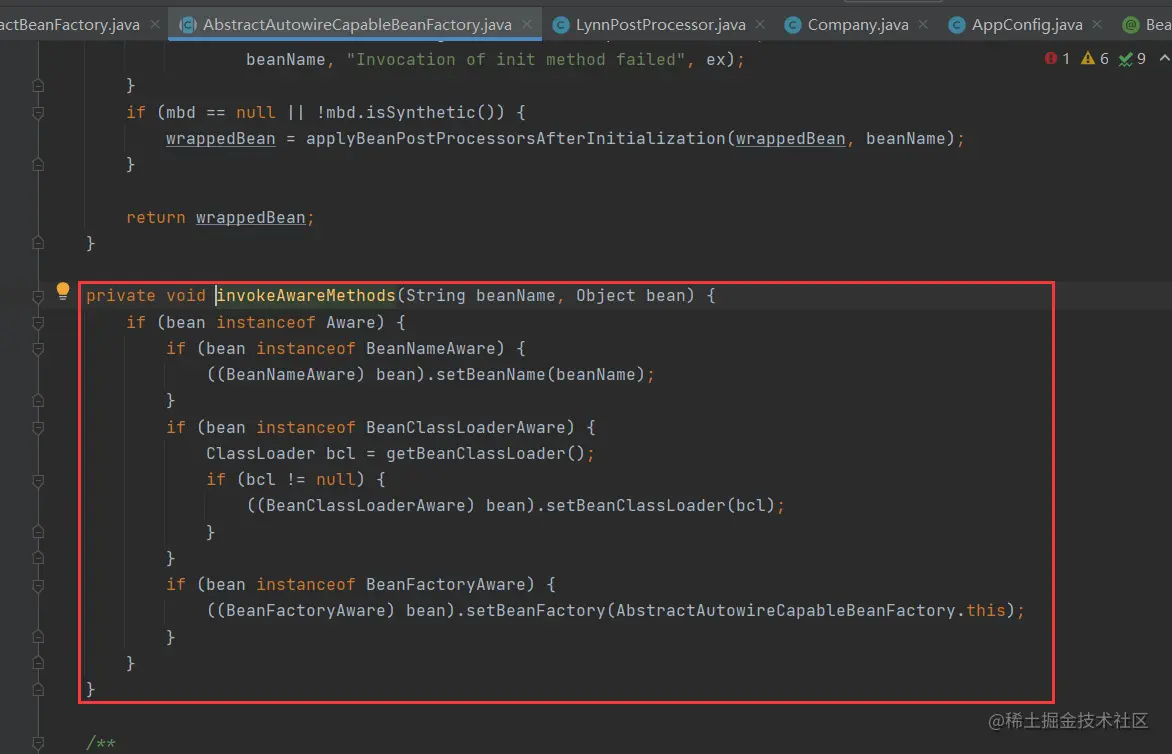Viewport: 1172px width, 754px height.
Task: Click the setBeanFactory method call
Action: (x=536, y=611)
